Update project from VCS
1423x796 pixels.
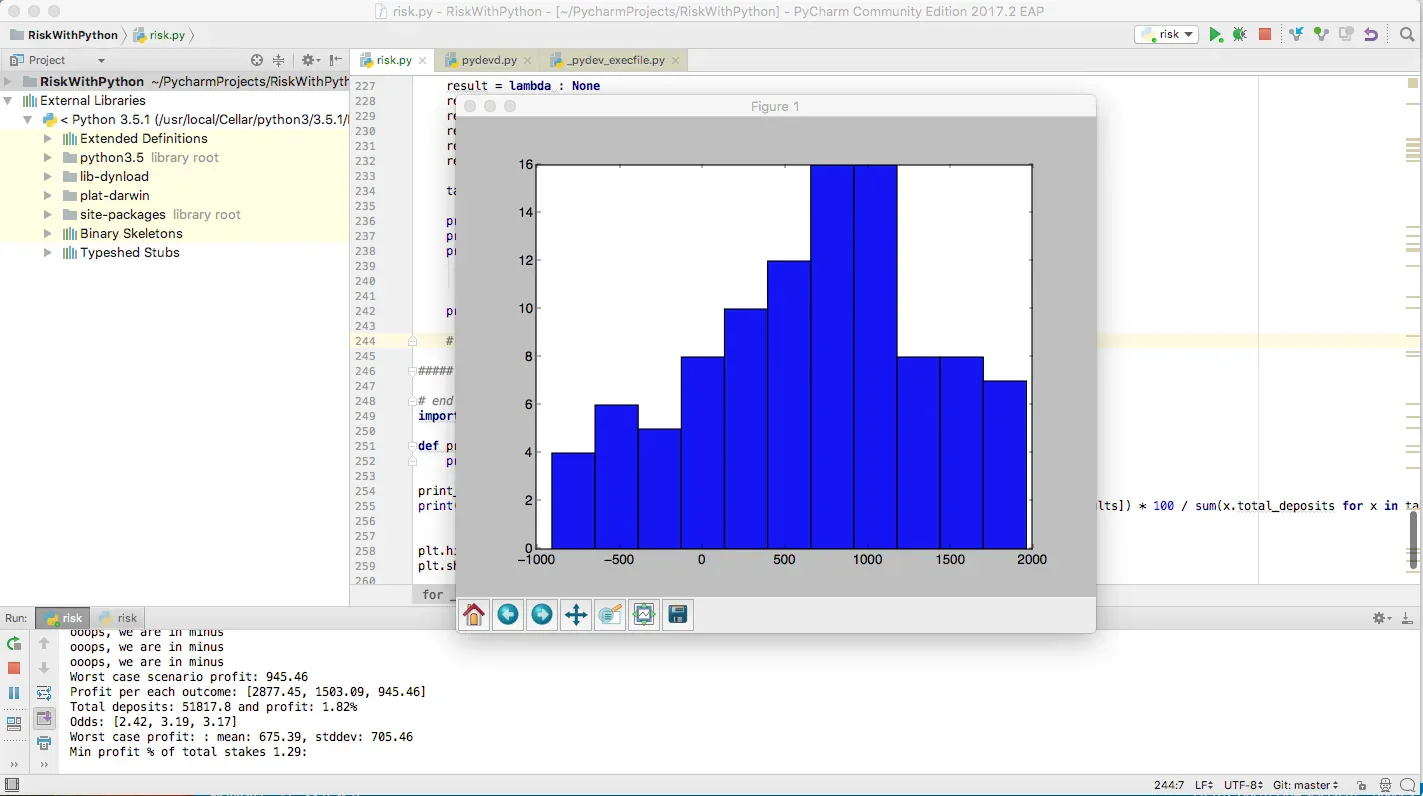pos(1296,35)
